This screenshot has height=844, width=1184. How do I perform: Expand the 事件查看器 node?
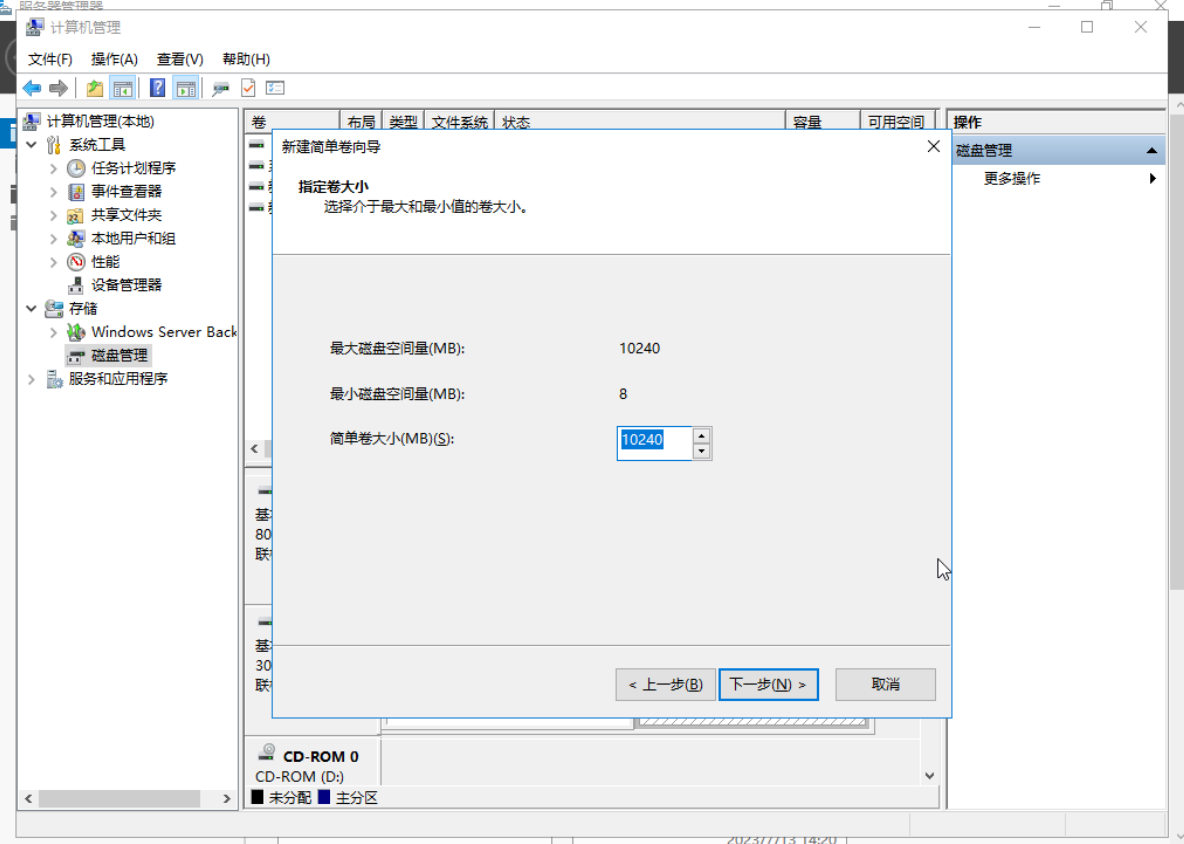53,192
